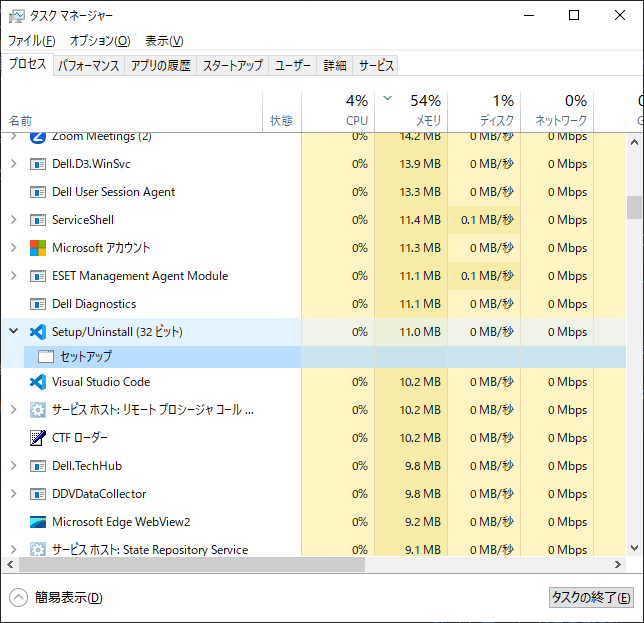This screenshot has width=644, height=623.
Task: Expand the Microsoft アカウント process
Action: [14, 248]
